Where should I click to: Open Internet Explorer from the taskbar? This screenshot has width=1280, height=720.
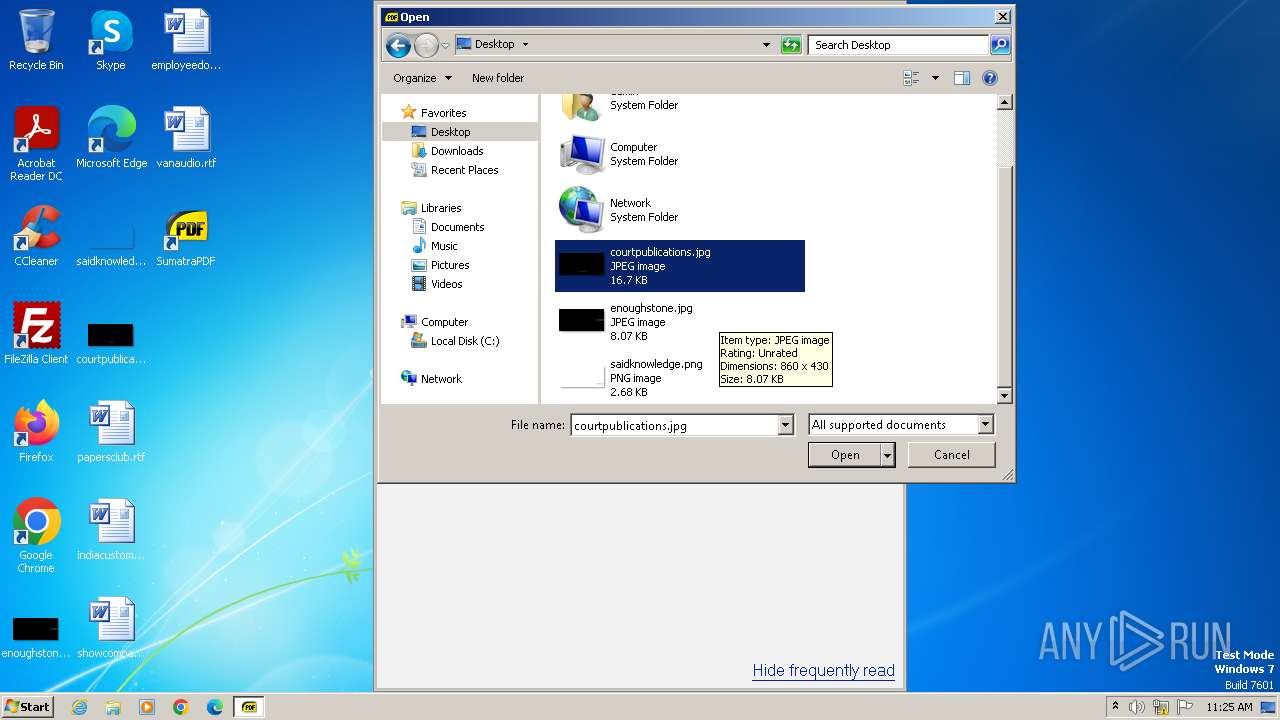click(79, 707)
